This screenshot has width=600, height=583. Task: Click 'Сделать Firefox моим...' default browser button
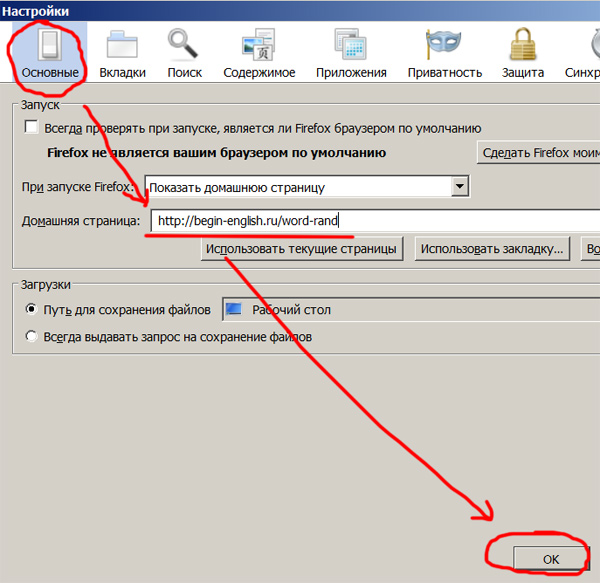tap(538, 153)
